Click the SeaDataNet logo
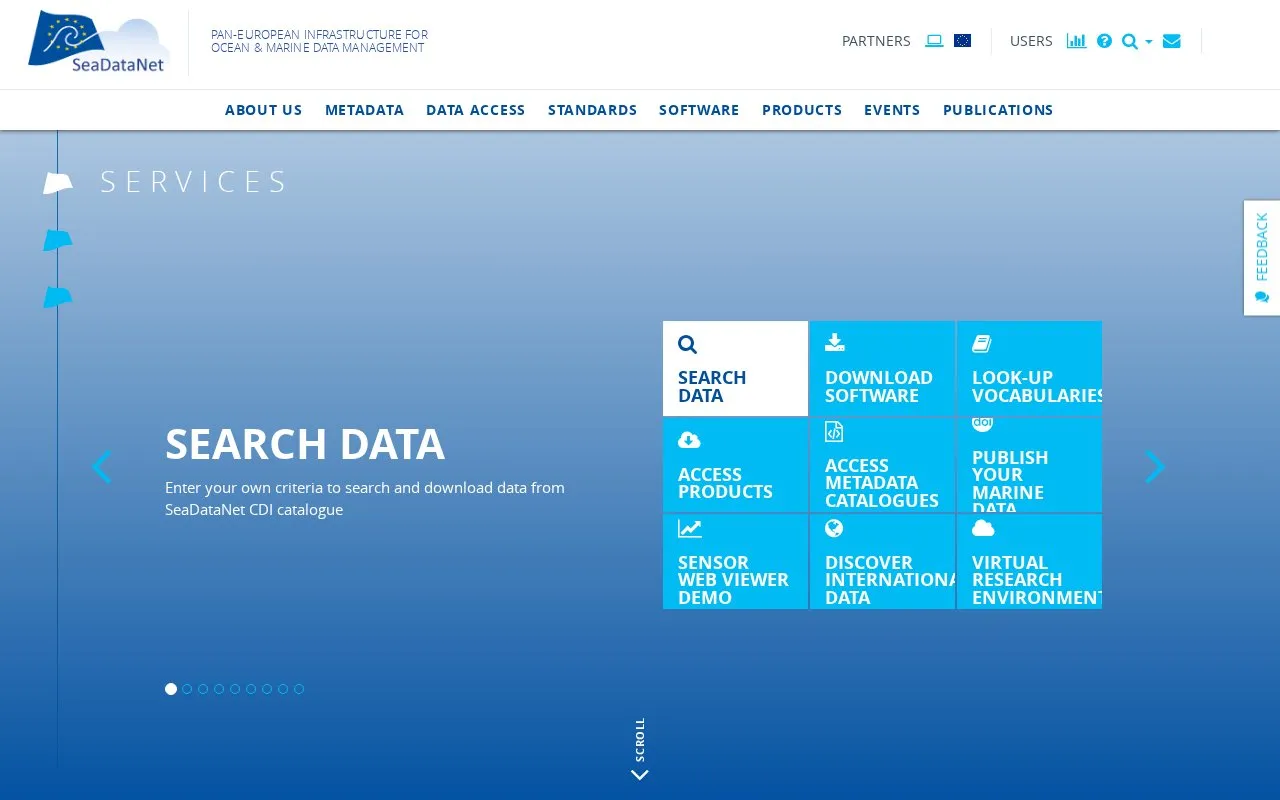 click(x=99, y=43)
